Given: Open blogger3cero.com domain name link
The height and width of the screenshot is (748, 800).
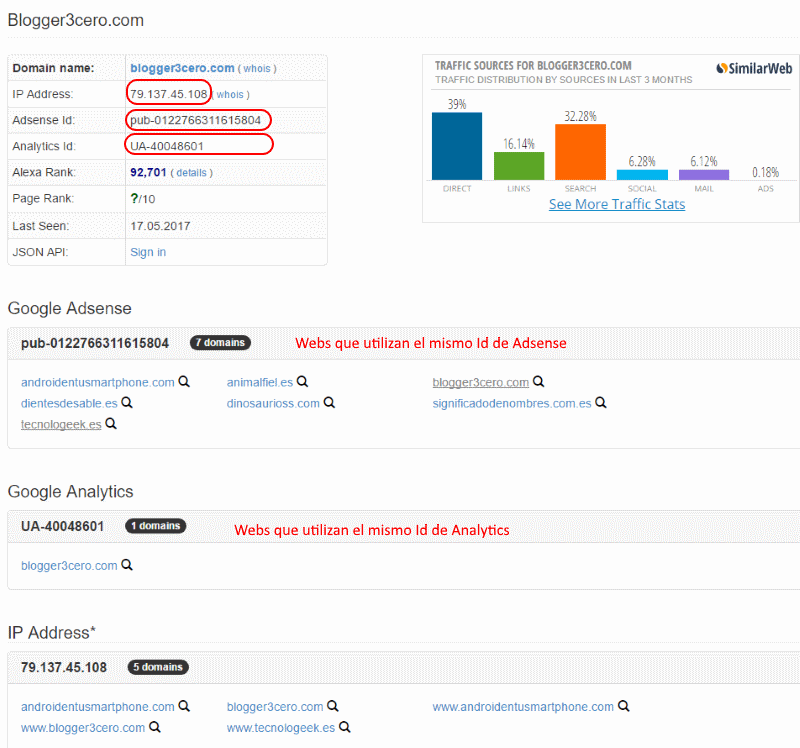Looking at the screenshot, I should (182, 68).
